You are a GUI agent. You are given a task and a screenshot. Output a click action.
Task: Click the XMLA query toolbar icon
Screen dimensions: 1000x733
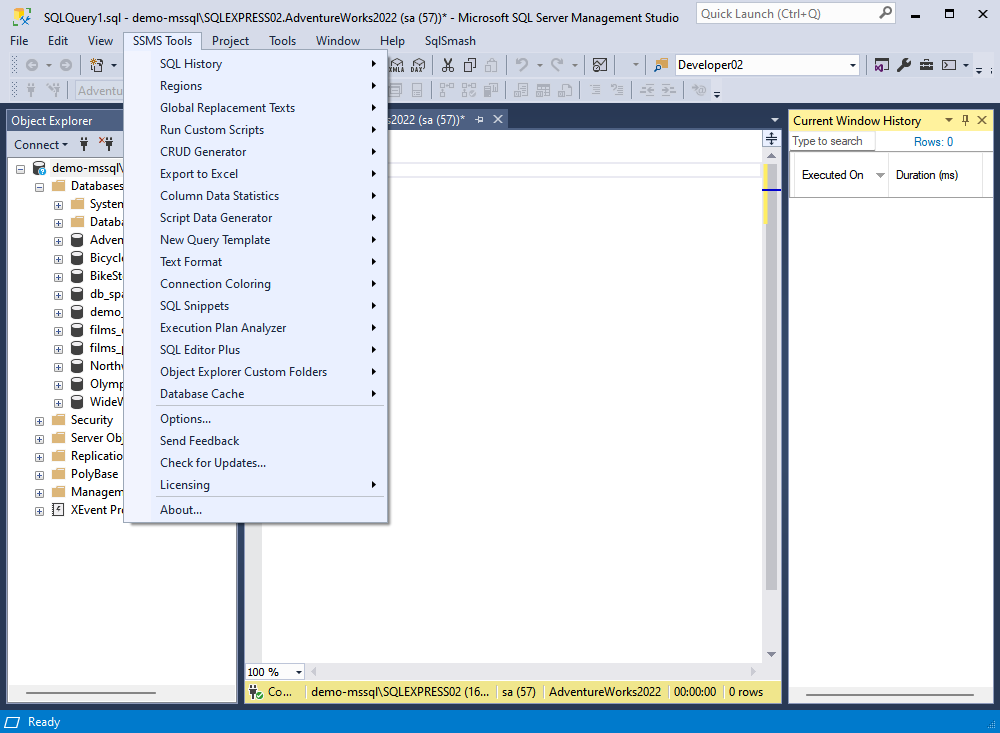(397, 65)
